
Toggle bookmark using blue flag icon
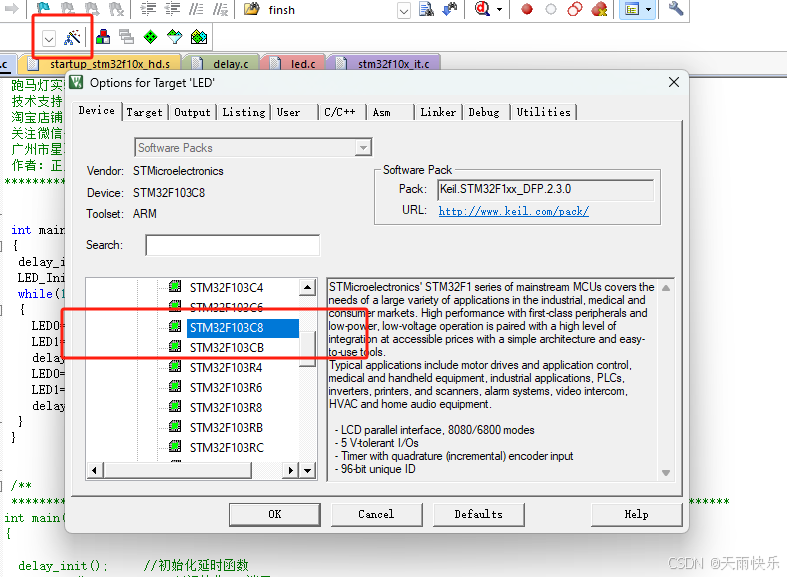(x=43, y=8)
